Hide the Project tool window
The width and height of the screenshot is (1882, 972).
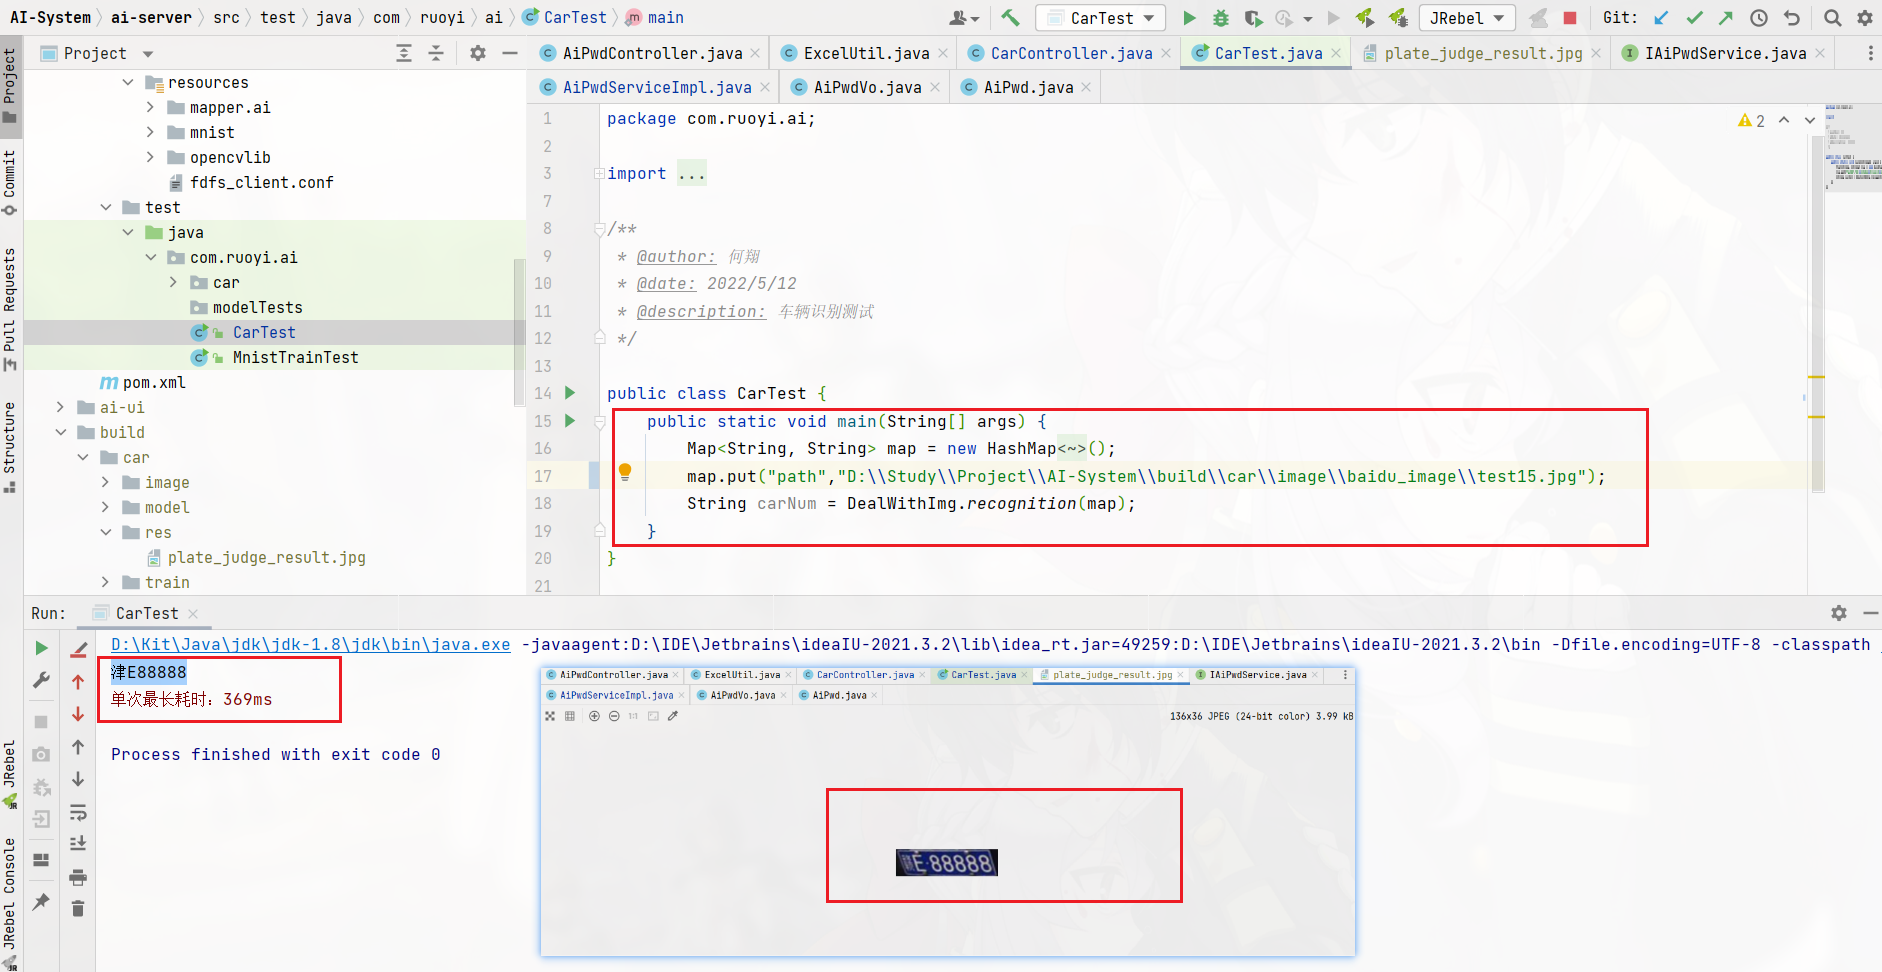pos(510,53)
